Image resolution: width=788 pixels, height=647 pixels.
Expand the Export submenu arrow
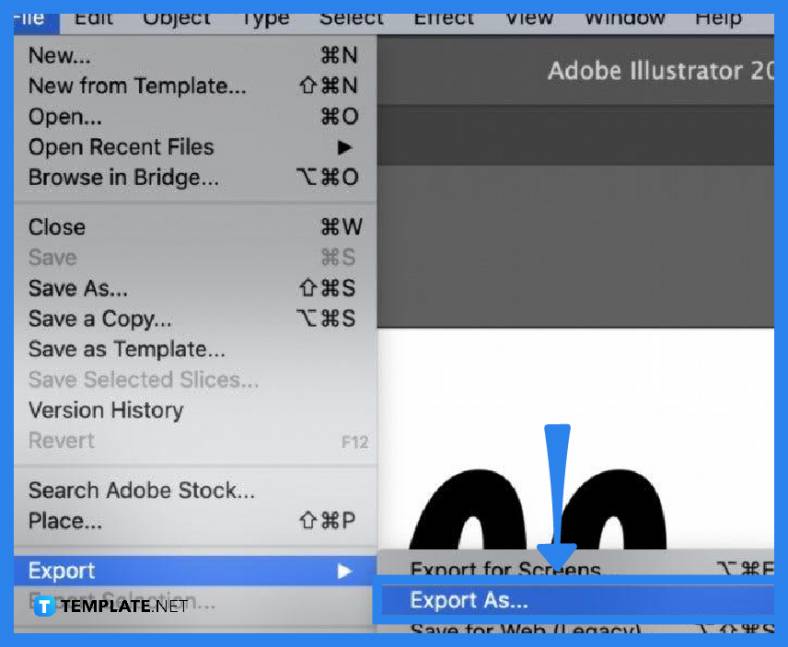[x=344, y=571]
